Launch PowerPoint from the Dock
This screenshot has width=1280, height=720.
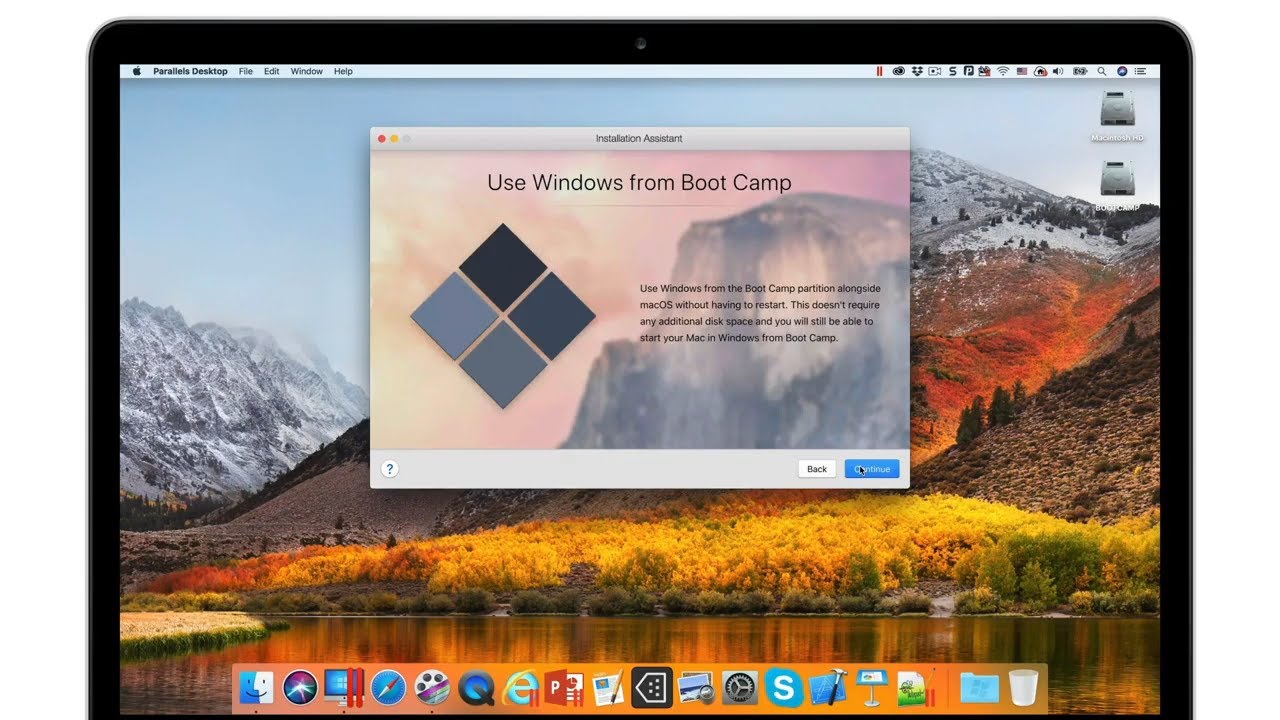point(564,687)
